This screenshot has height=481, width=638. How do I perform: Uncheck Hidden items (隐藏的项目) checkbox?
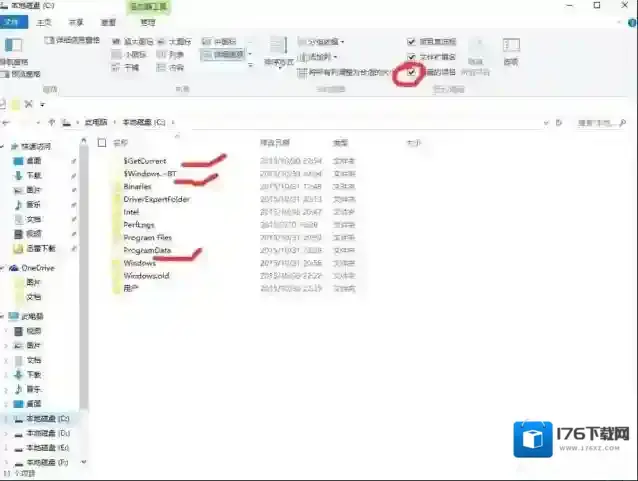coord(411,72)
